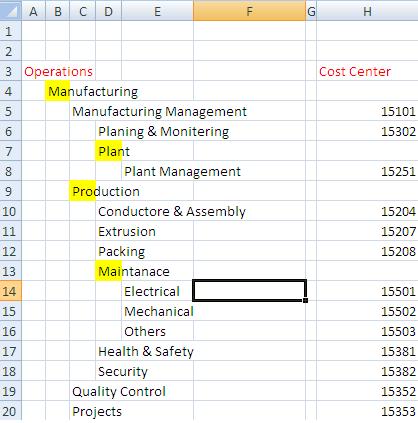This screenshot has height=423, width=418.
Task: Click the Conductore & Assembly cell
Action: [172, 211]
